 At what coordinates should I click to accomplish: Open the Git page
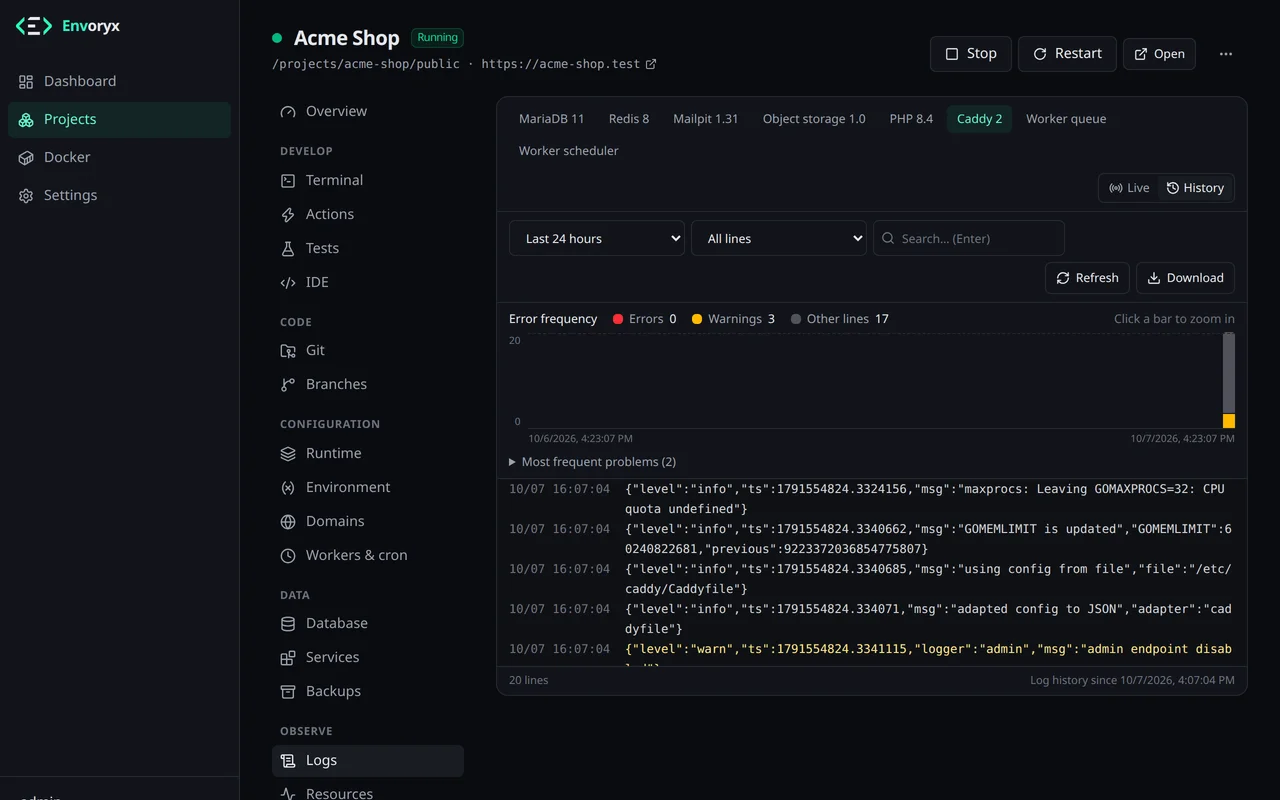click(x=368, y=350)
